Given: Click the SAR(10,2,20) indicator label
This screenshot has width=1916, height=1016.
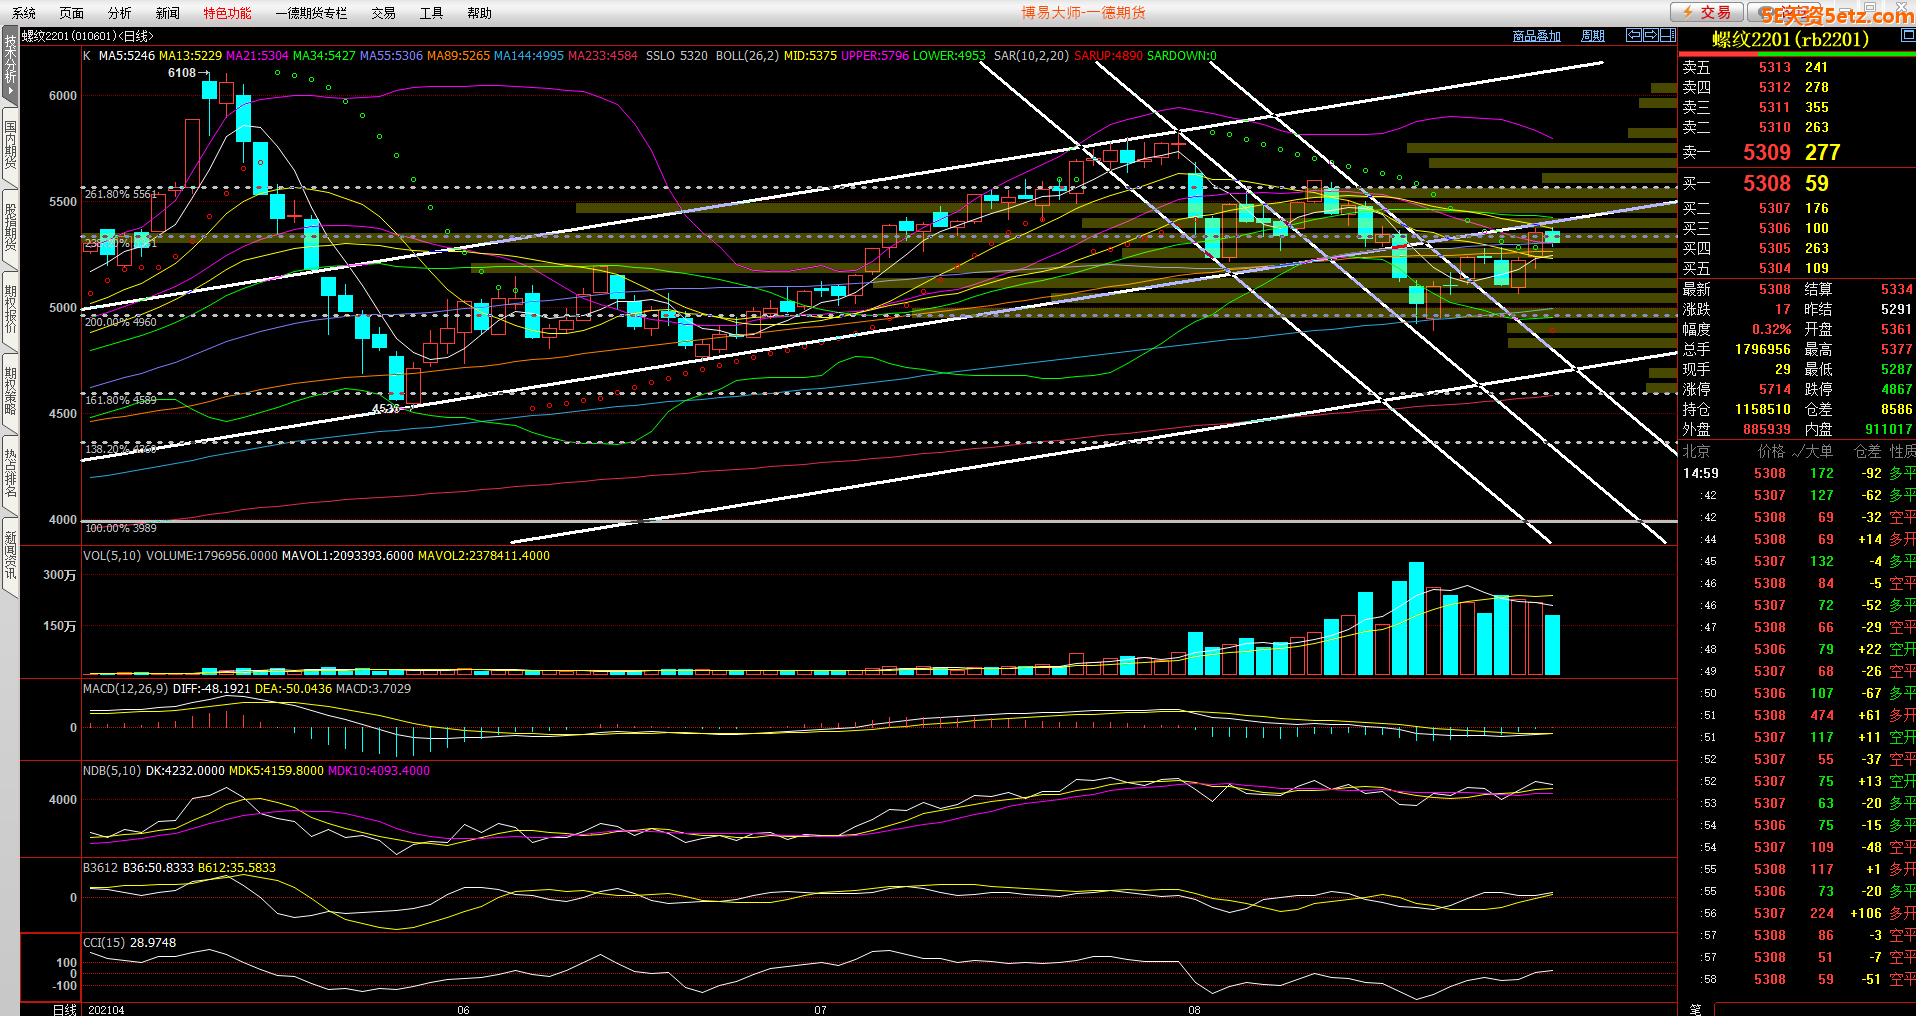Looking at the screenshot, I should click(1031, 56).
